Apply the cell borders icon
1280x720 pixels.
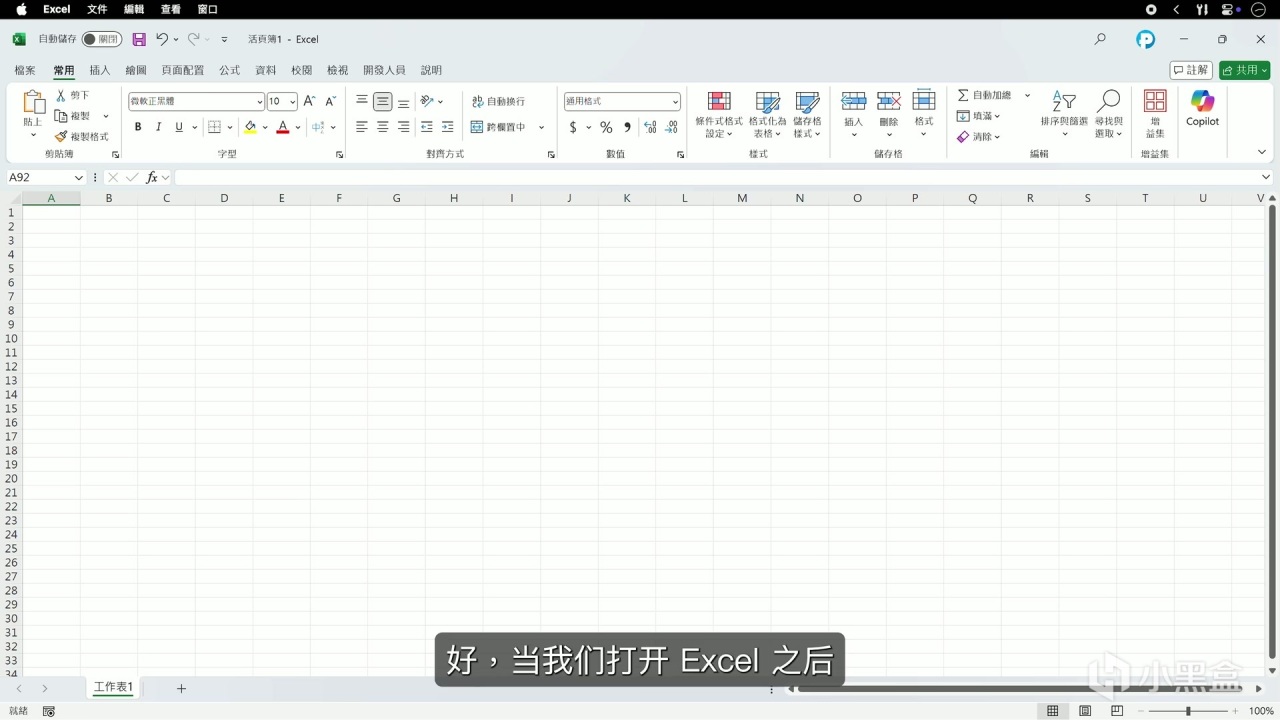point(214,127)
